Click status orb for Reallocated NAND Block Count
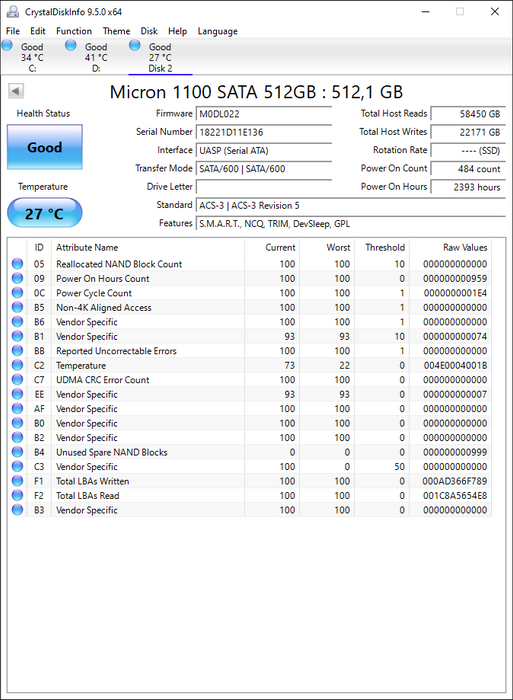 click(x=17, y=264)
